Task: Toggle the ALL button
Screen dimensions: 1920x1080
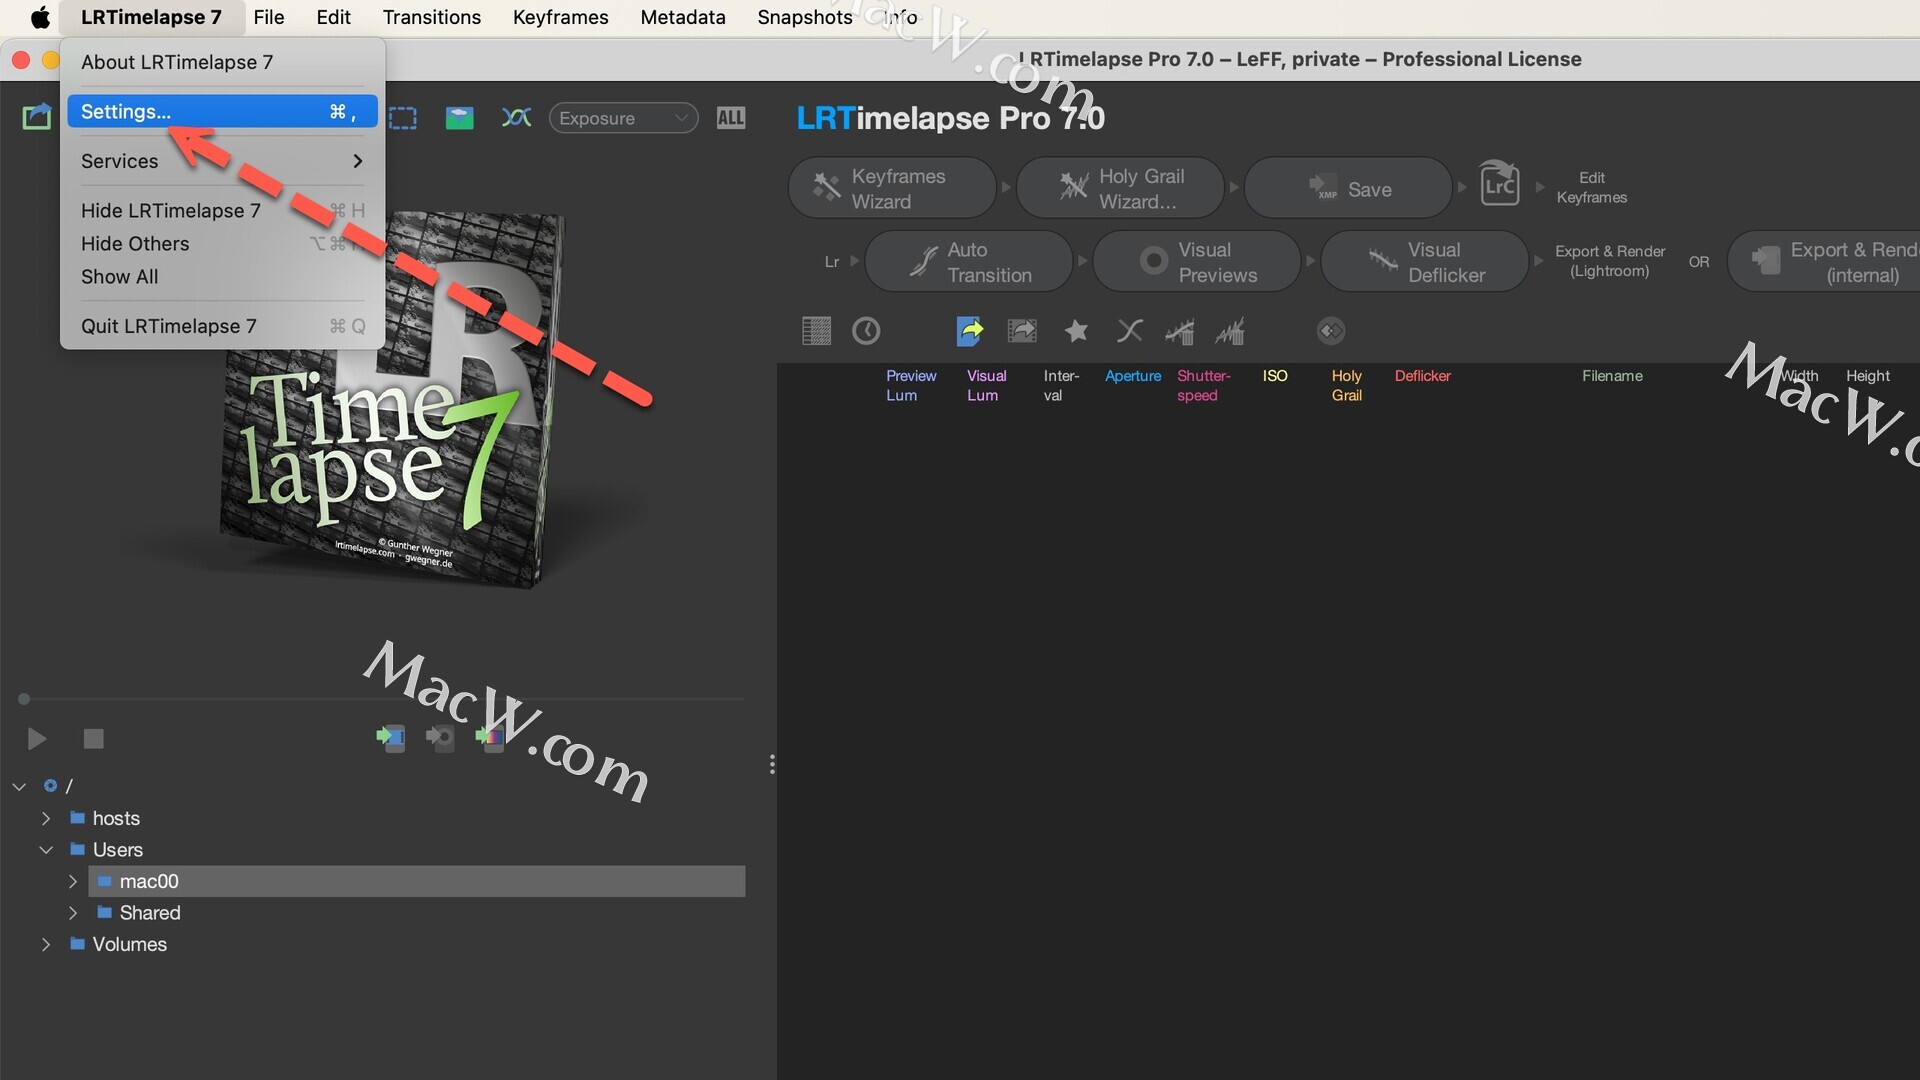Action: 731,118
